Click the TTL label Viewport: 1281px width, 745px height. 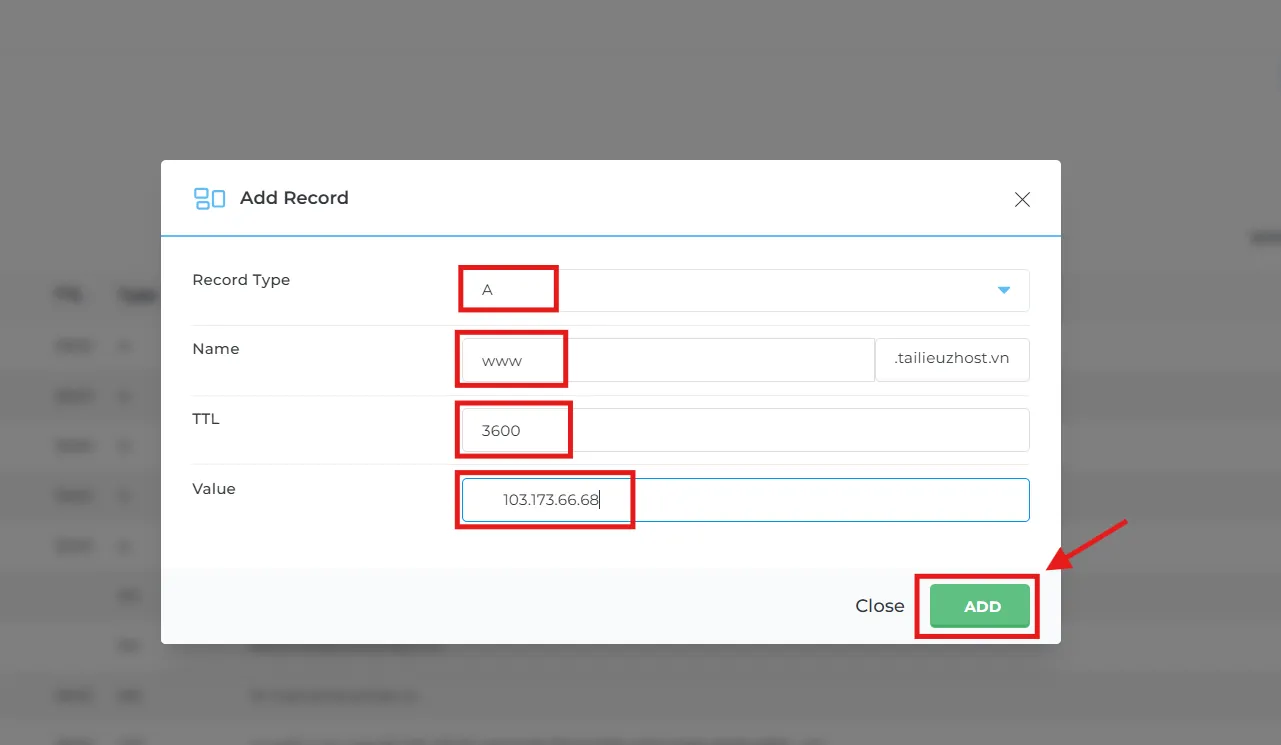[206, 419]
